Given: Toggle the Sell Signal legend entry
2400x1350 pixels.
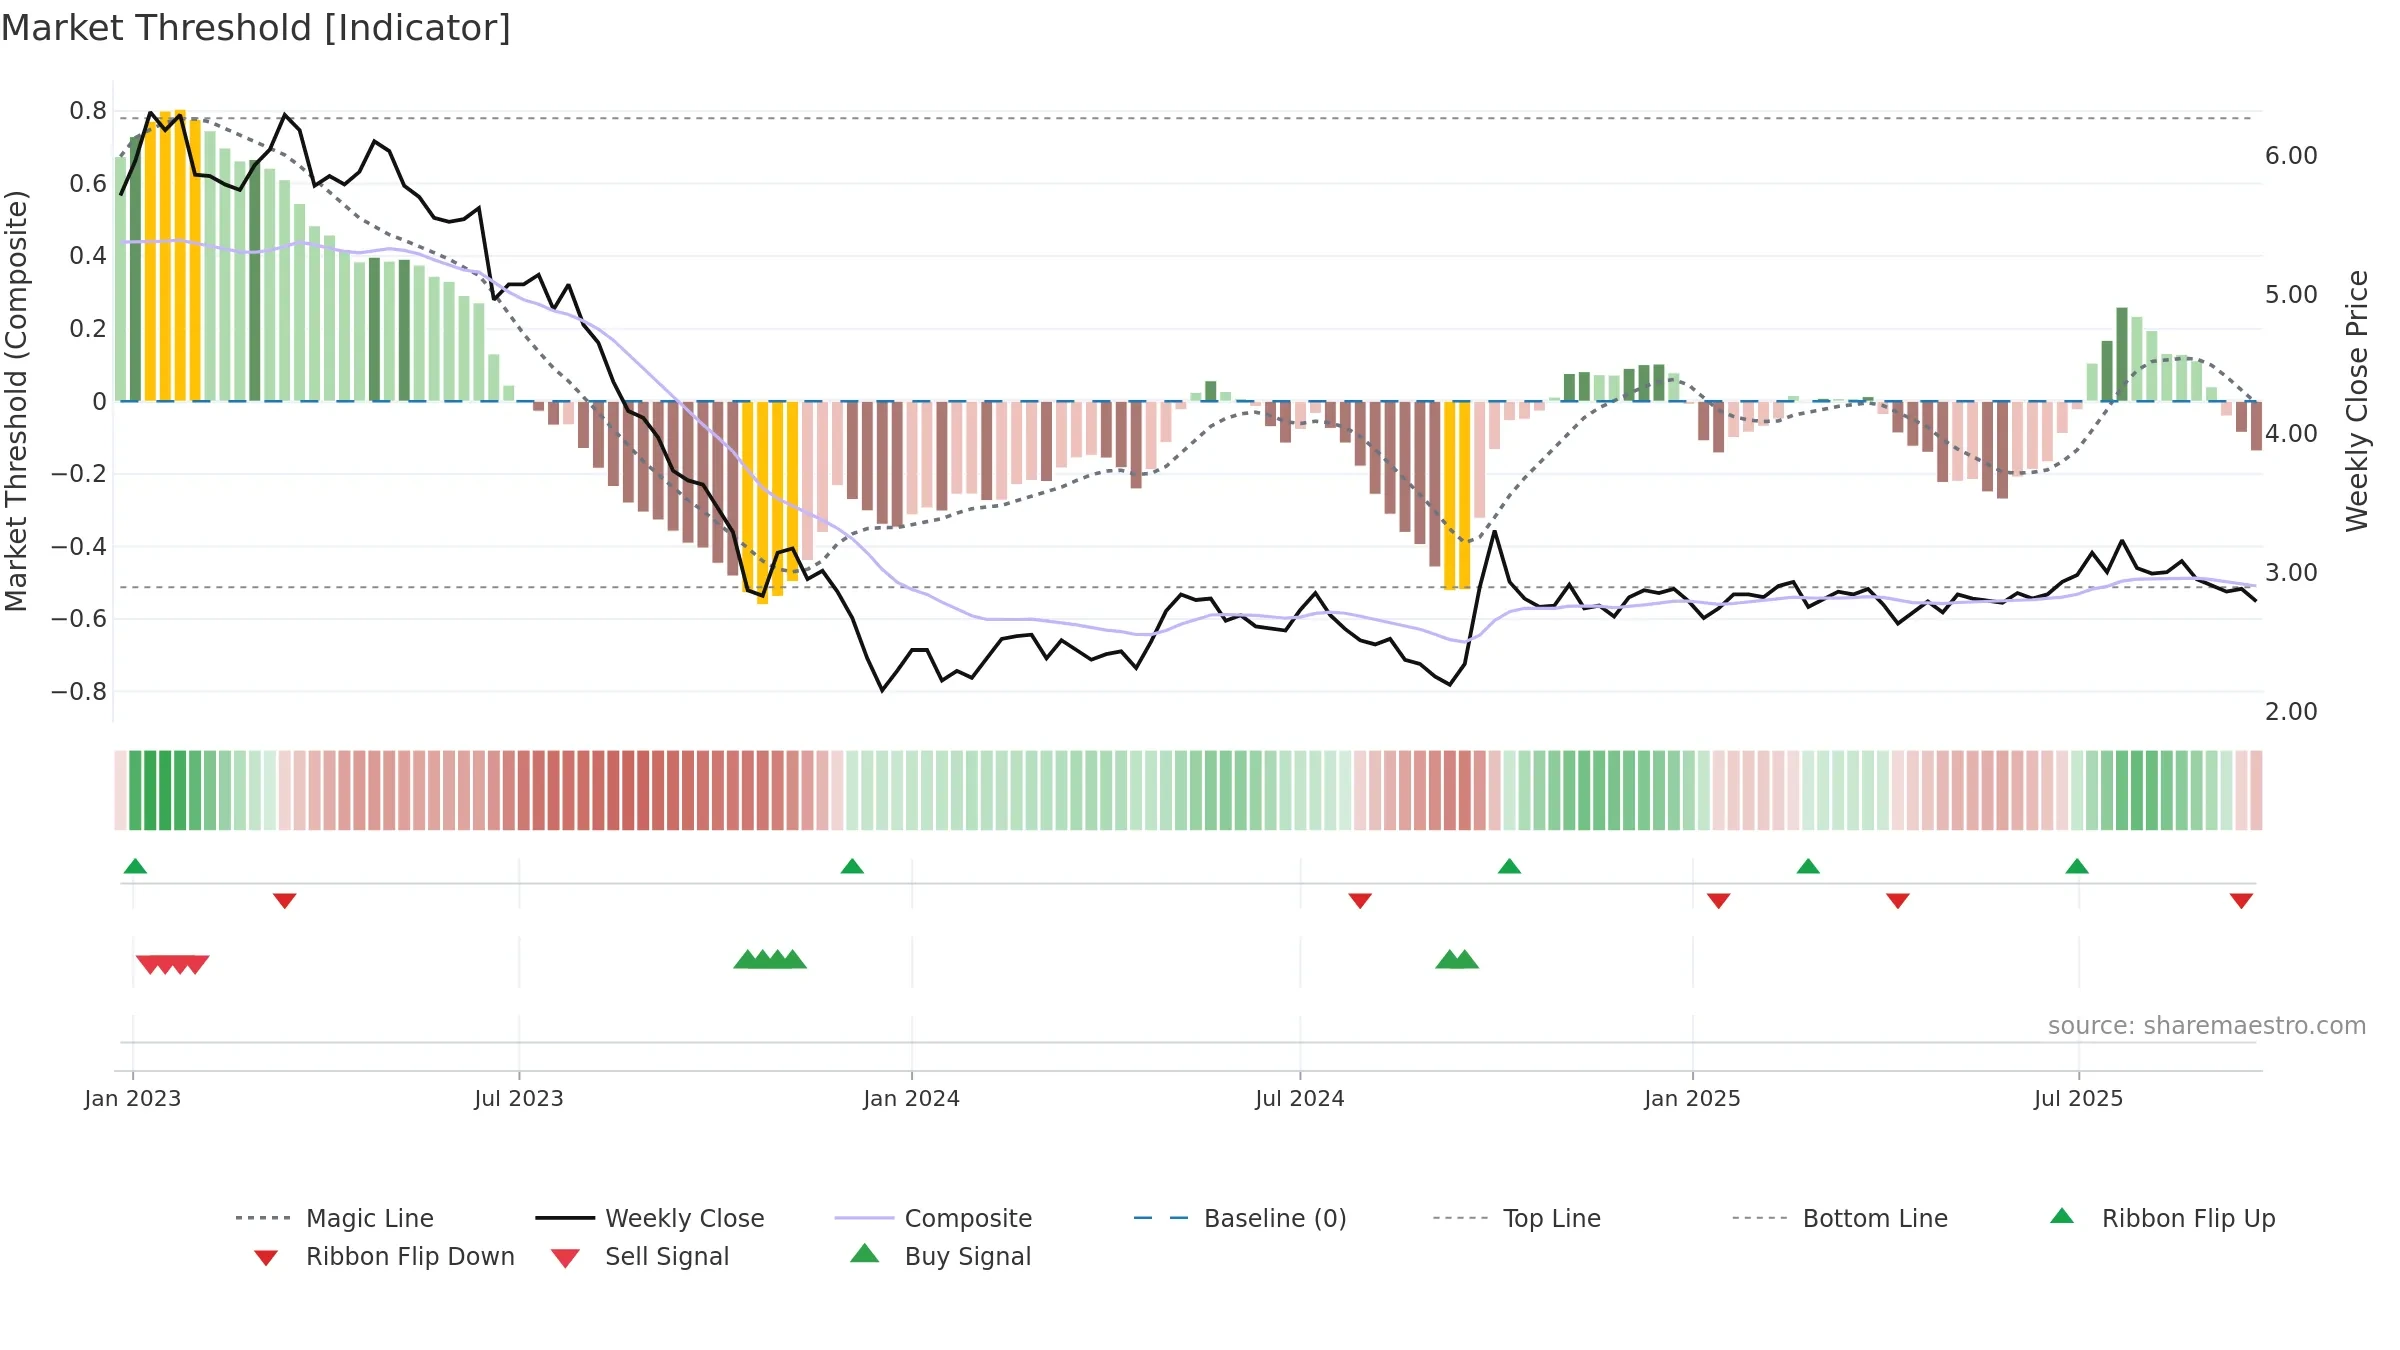Looking at the screenshot, I should 640,1256.
